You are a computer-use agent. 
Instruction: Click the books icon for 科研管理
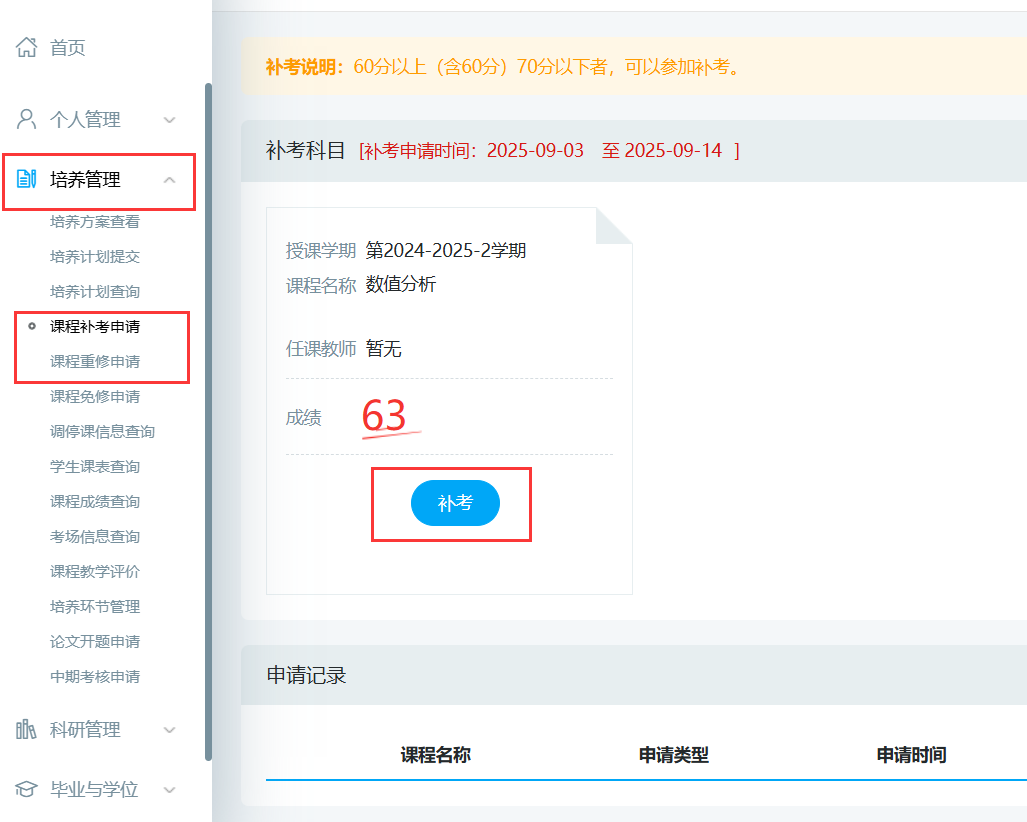click(27, 730)
